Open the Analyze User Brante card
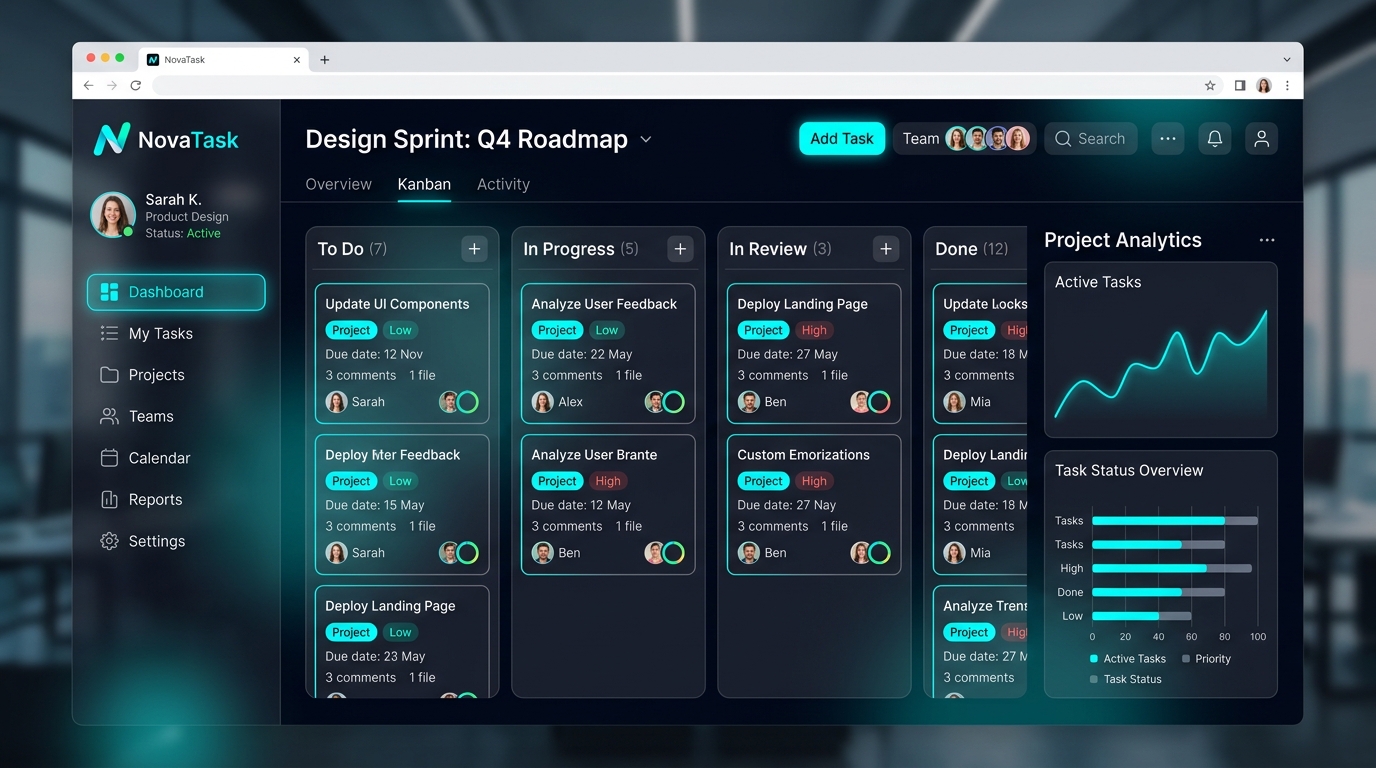 coord(608,504)
